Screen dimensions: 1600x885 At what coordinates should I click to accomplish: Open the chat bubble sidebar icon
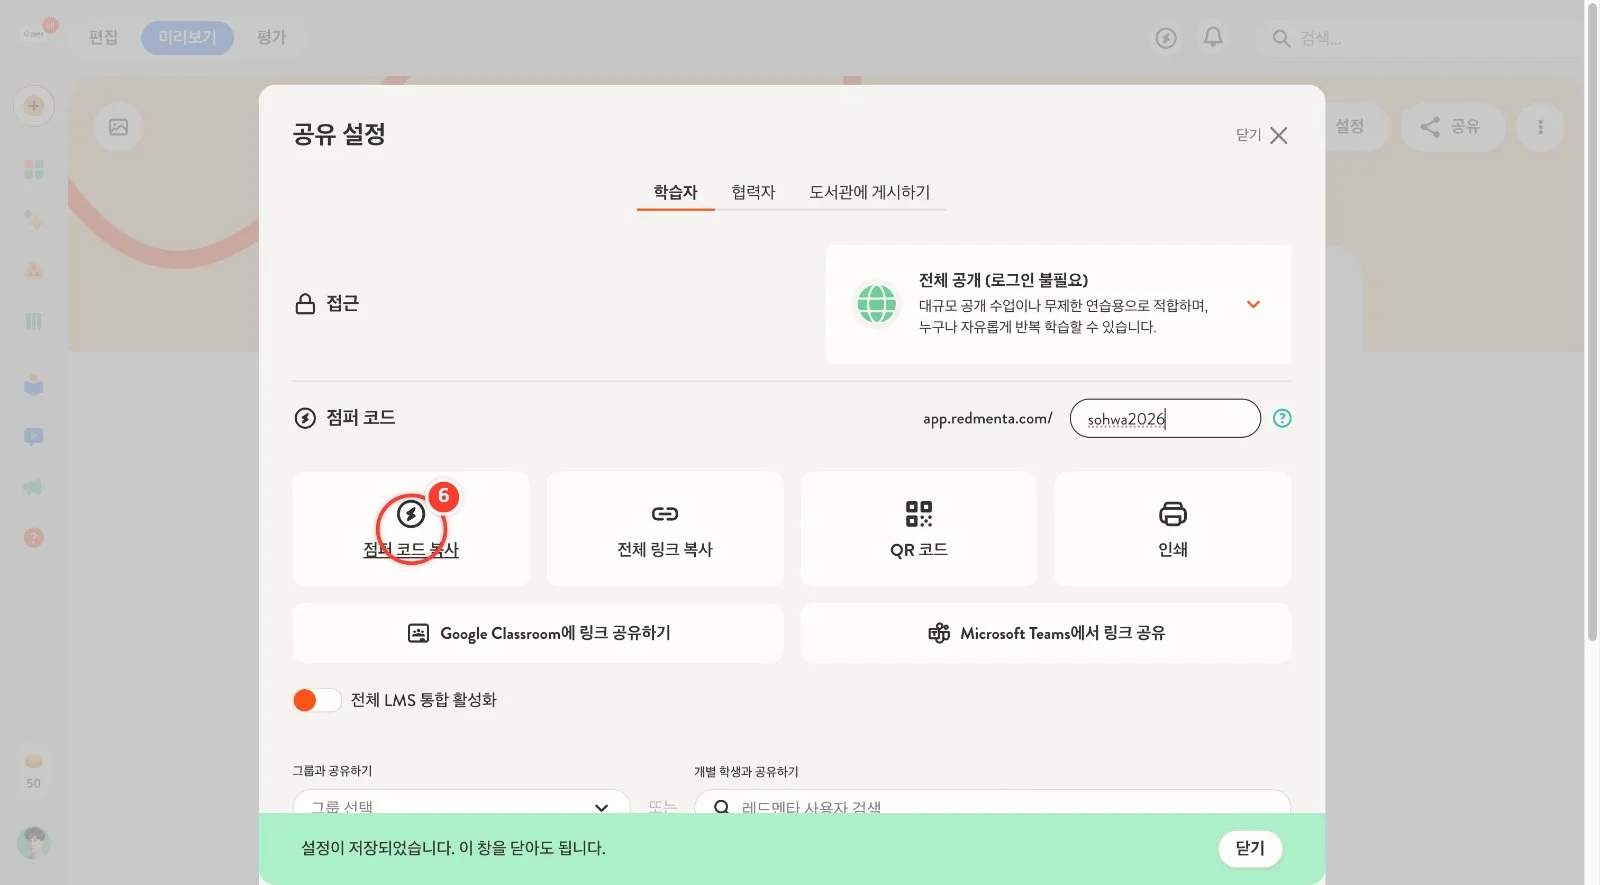pyautogui.click(x=34, y=437)
